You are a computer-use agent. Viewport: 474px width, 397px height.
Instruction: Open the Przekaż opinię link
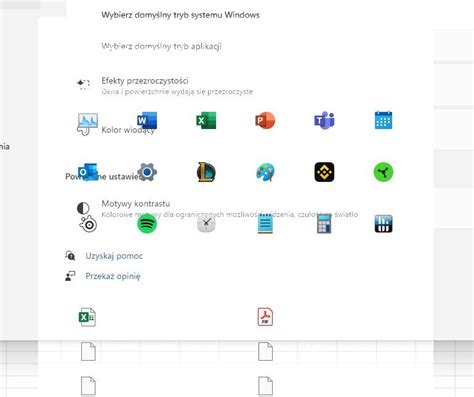click(x=113, y=276)
